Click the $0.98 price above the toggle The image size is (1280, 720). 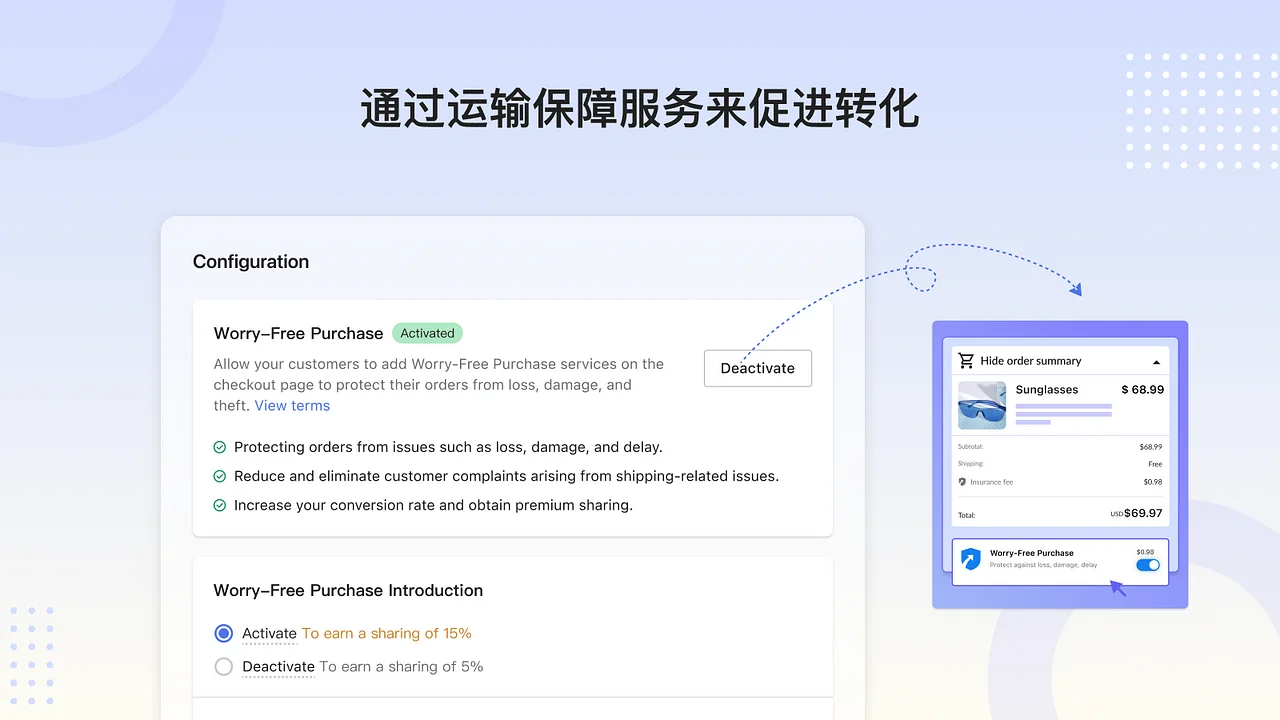pos(1146,552)
